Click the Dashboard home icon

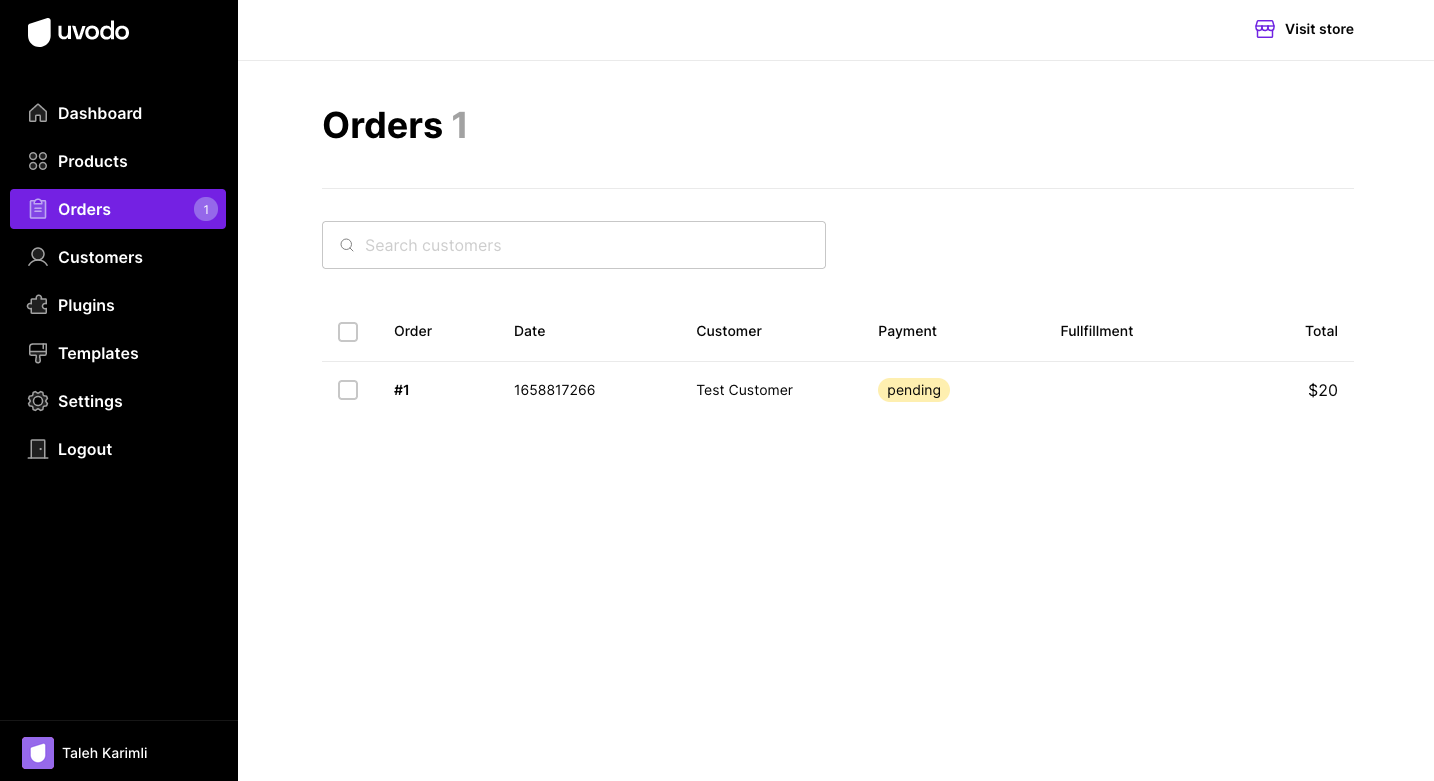(x=38, y=113)
